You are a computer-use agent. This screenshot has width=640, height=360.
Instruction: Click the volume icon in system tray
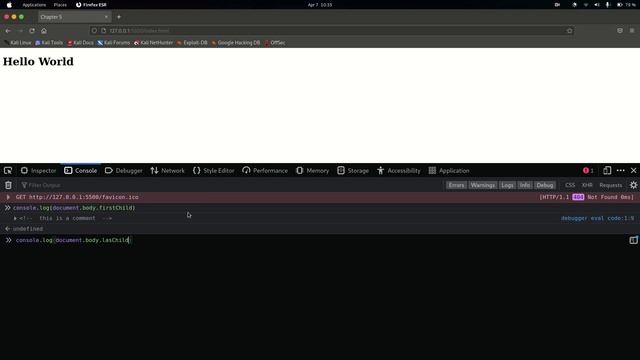(597, 5)
